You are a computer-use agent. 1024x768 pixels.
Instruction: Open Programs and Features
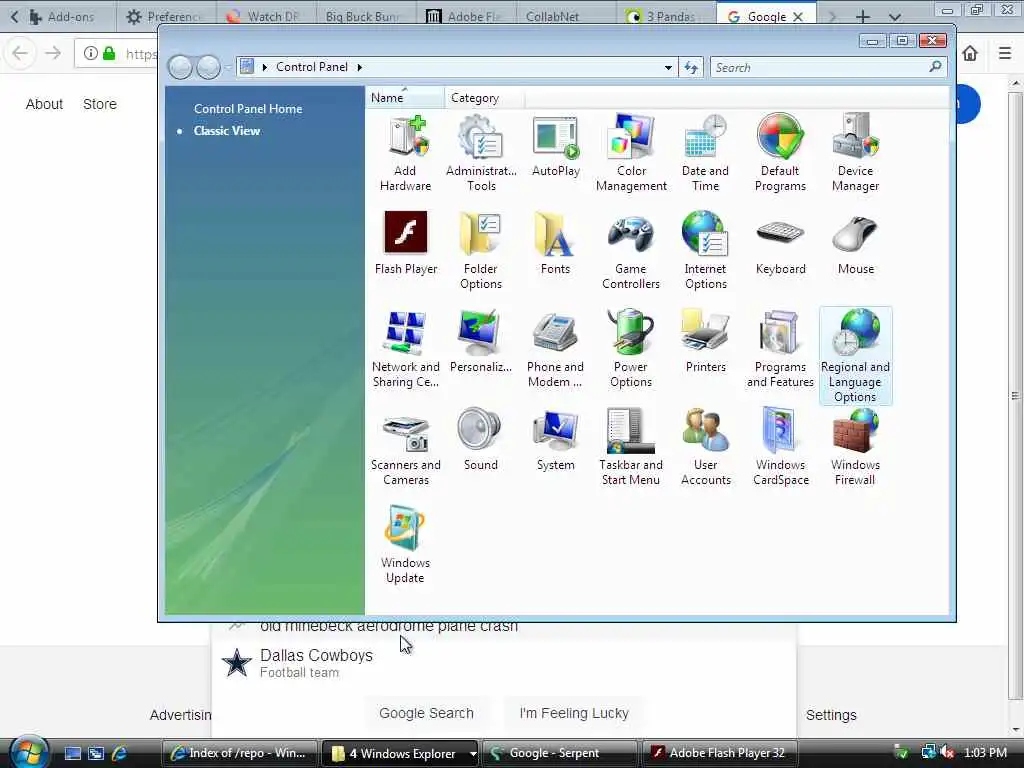780,349
